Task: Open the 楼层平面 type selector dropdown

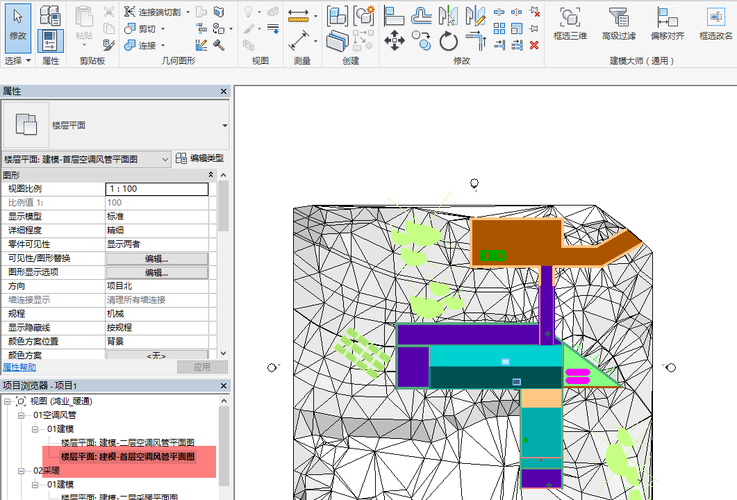Action: (224, 126)
